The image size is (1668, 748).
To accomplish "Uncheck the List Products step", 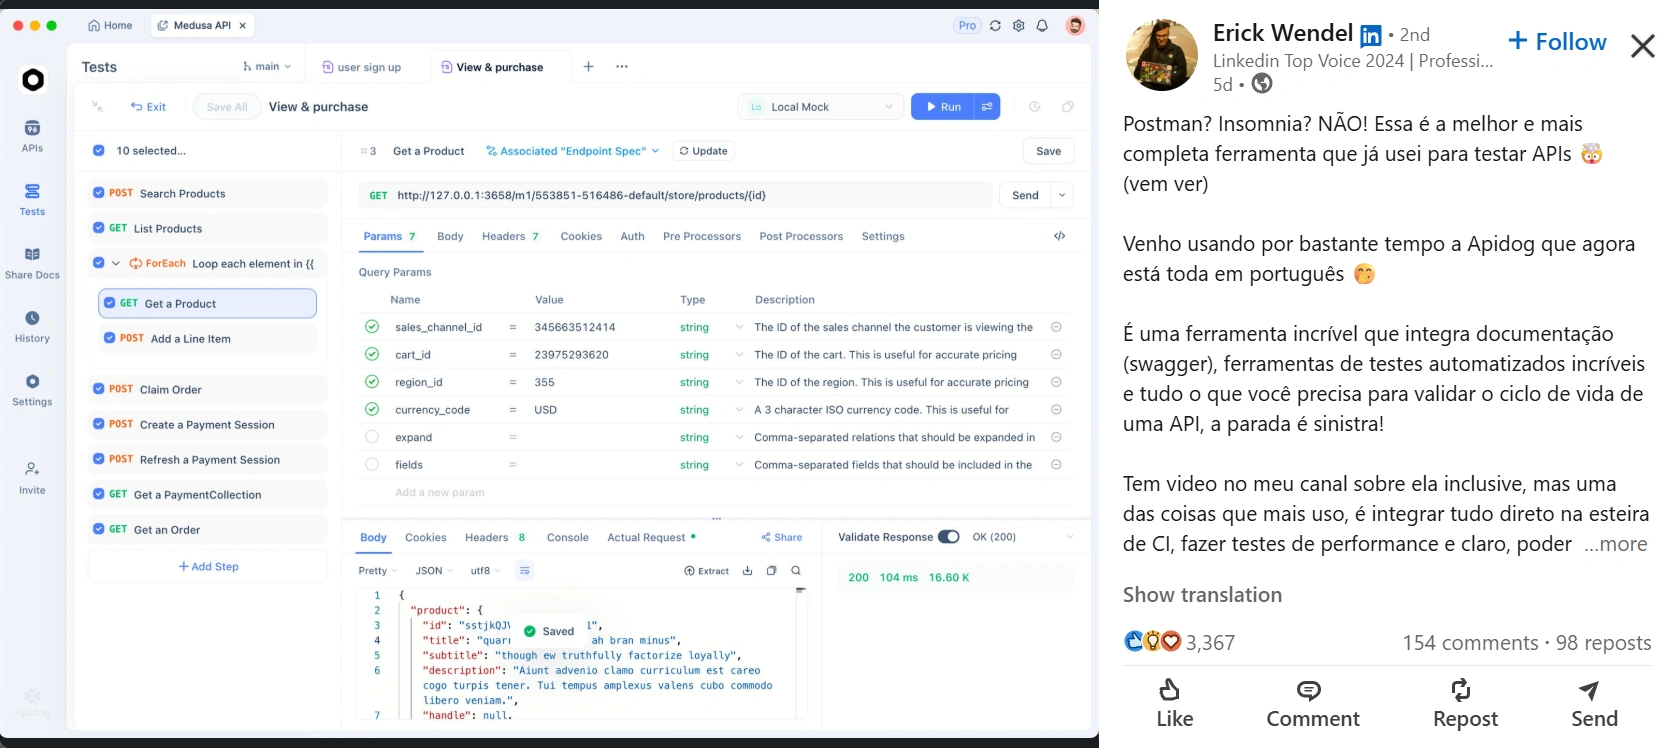I will tap(98, 228).
